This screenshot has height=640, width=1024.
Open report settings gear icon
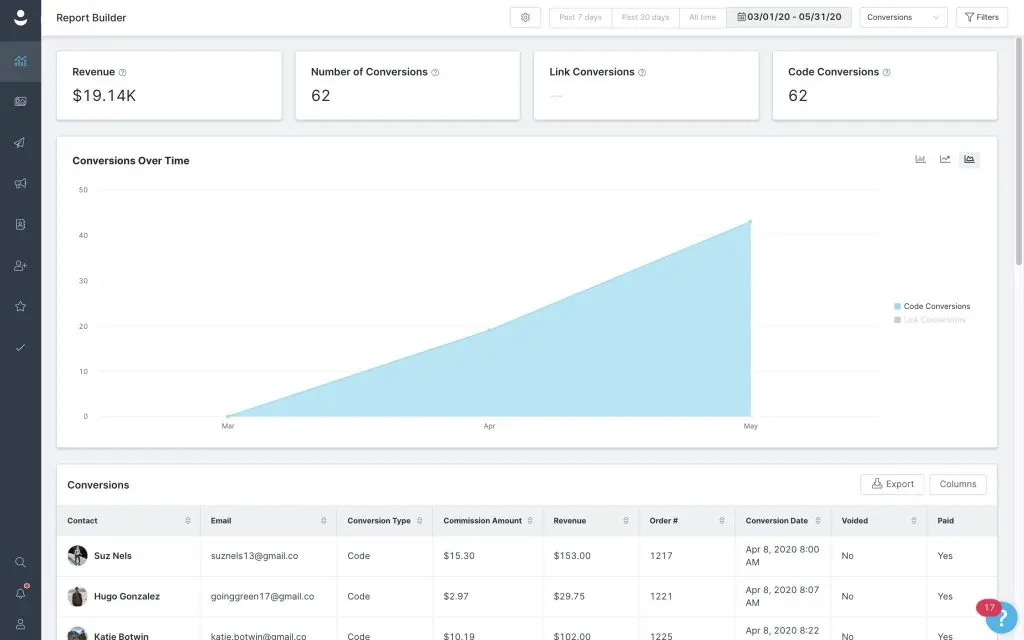click(x=525, y=17)
